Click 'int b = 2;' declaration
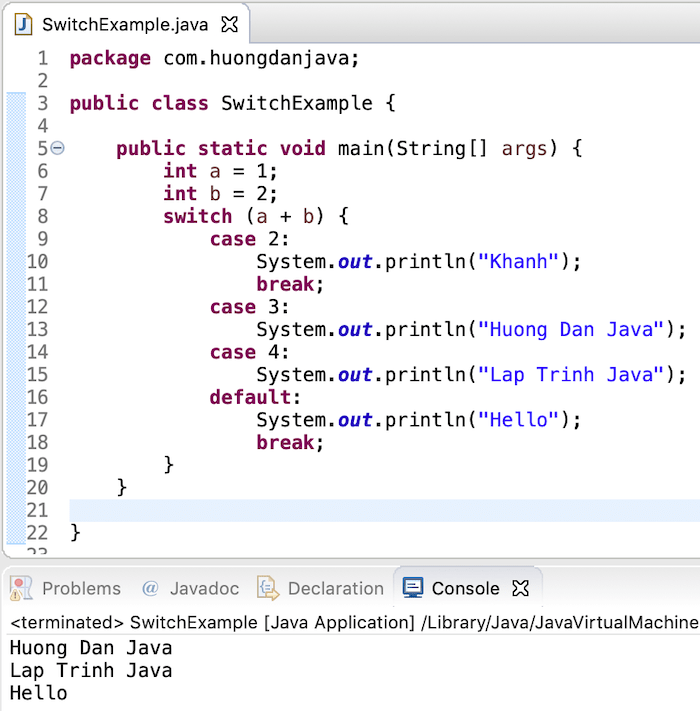Screen dimensions: 700x711 [220, 194]
